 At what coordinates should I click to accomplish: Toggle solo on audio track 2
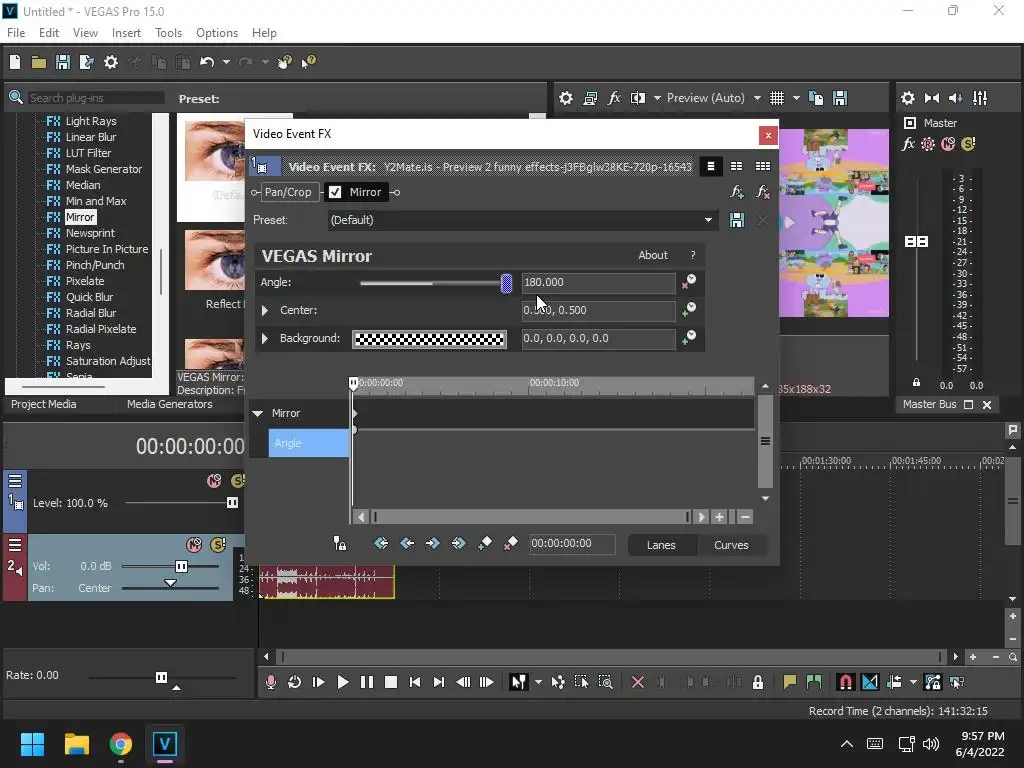(218, 545)
